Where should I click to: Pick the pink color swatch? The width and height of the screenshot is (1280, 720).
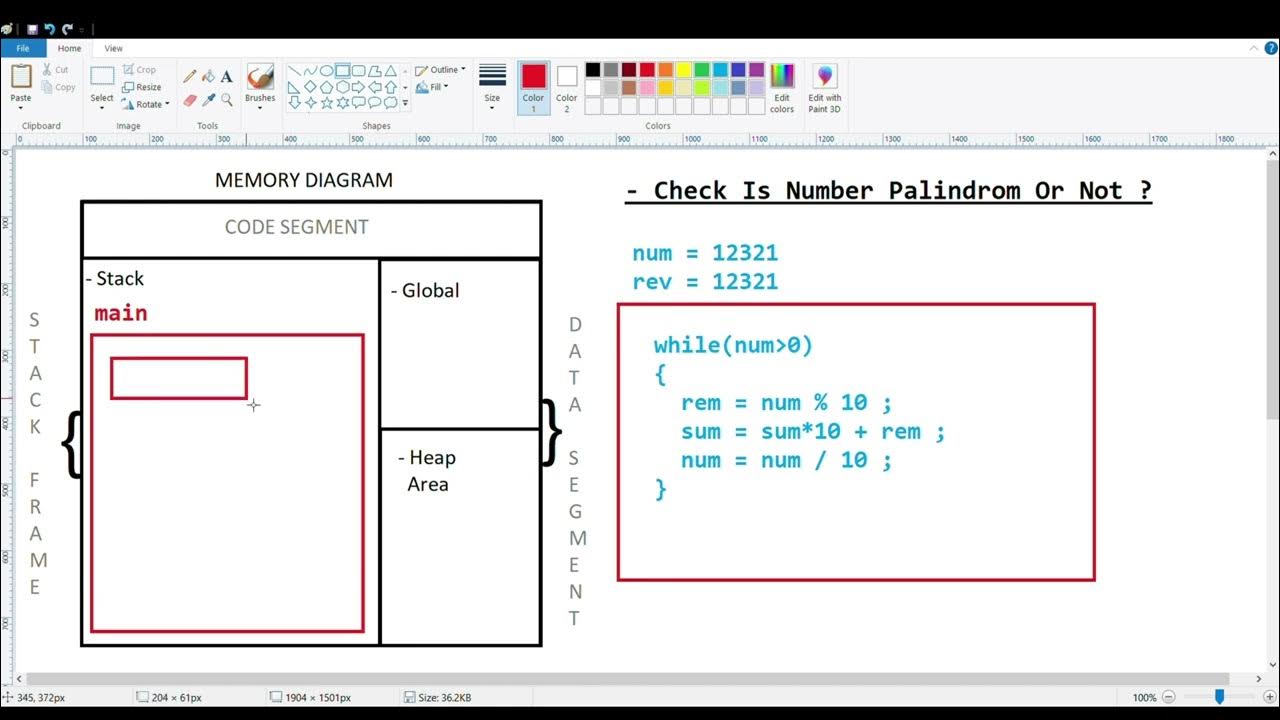tap(647, 88)
